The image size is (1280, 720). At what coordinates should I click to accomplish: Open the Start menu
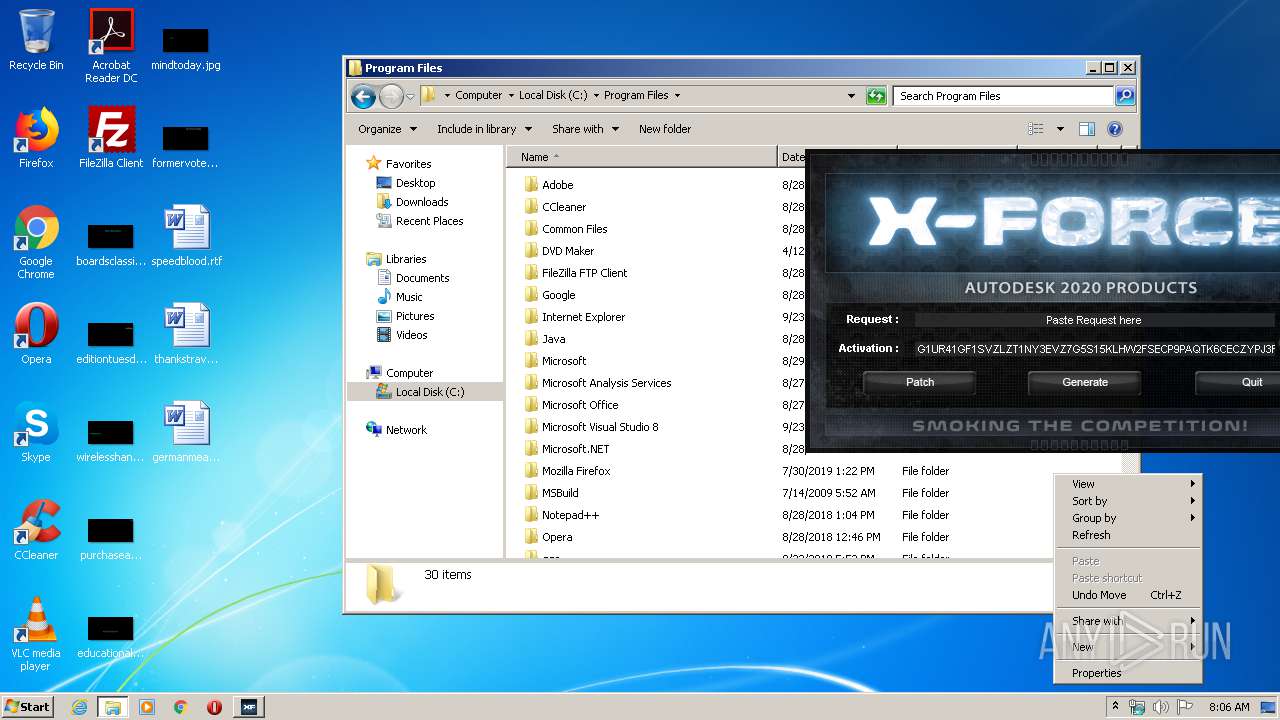(28, 707)
